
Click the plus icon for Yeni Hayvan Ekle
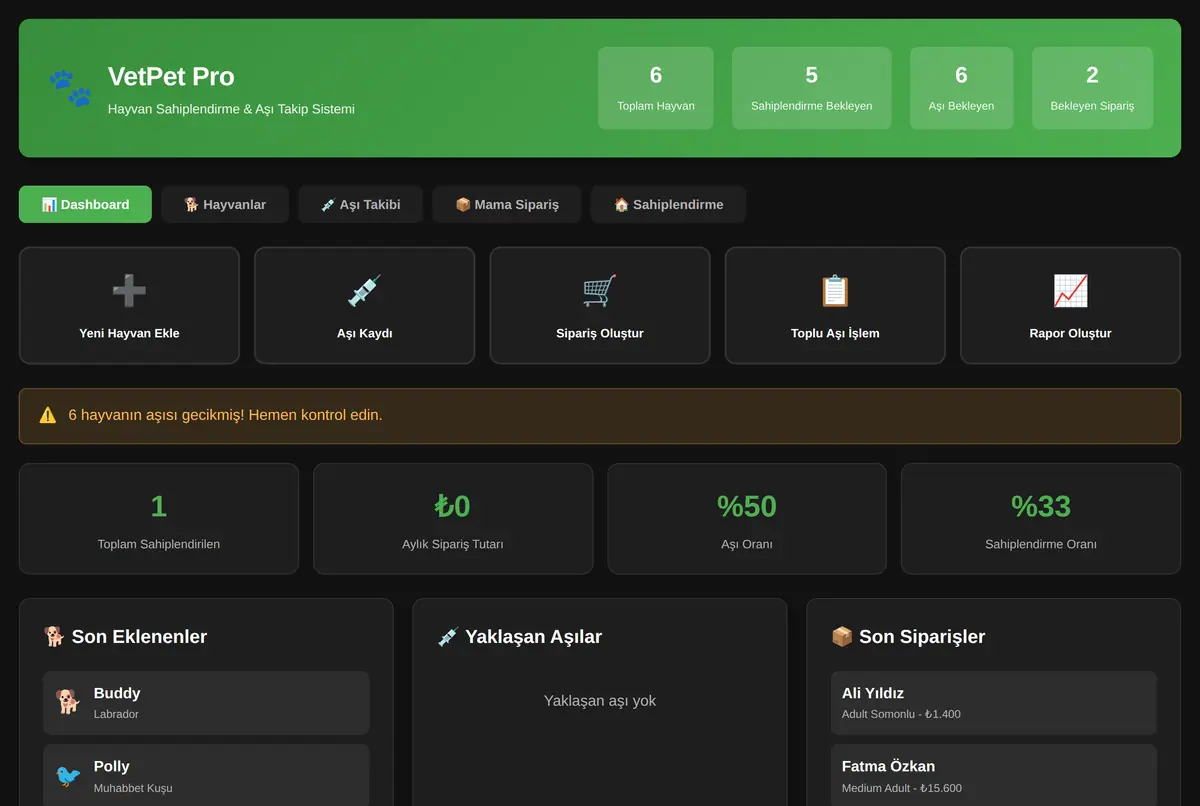(129, 291)
